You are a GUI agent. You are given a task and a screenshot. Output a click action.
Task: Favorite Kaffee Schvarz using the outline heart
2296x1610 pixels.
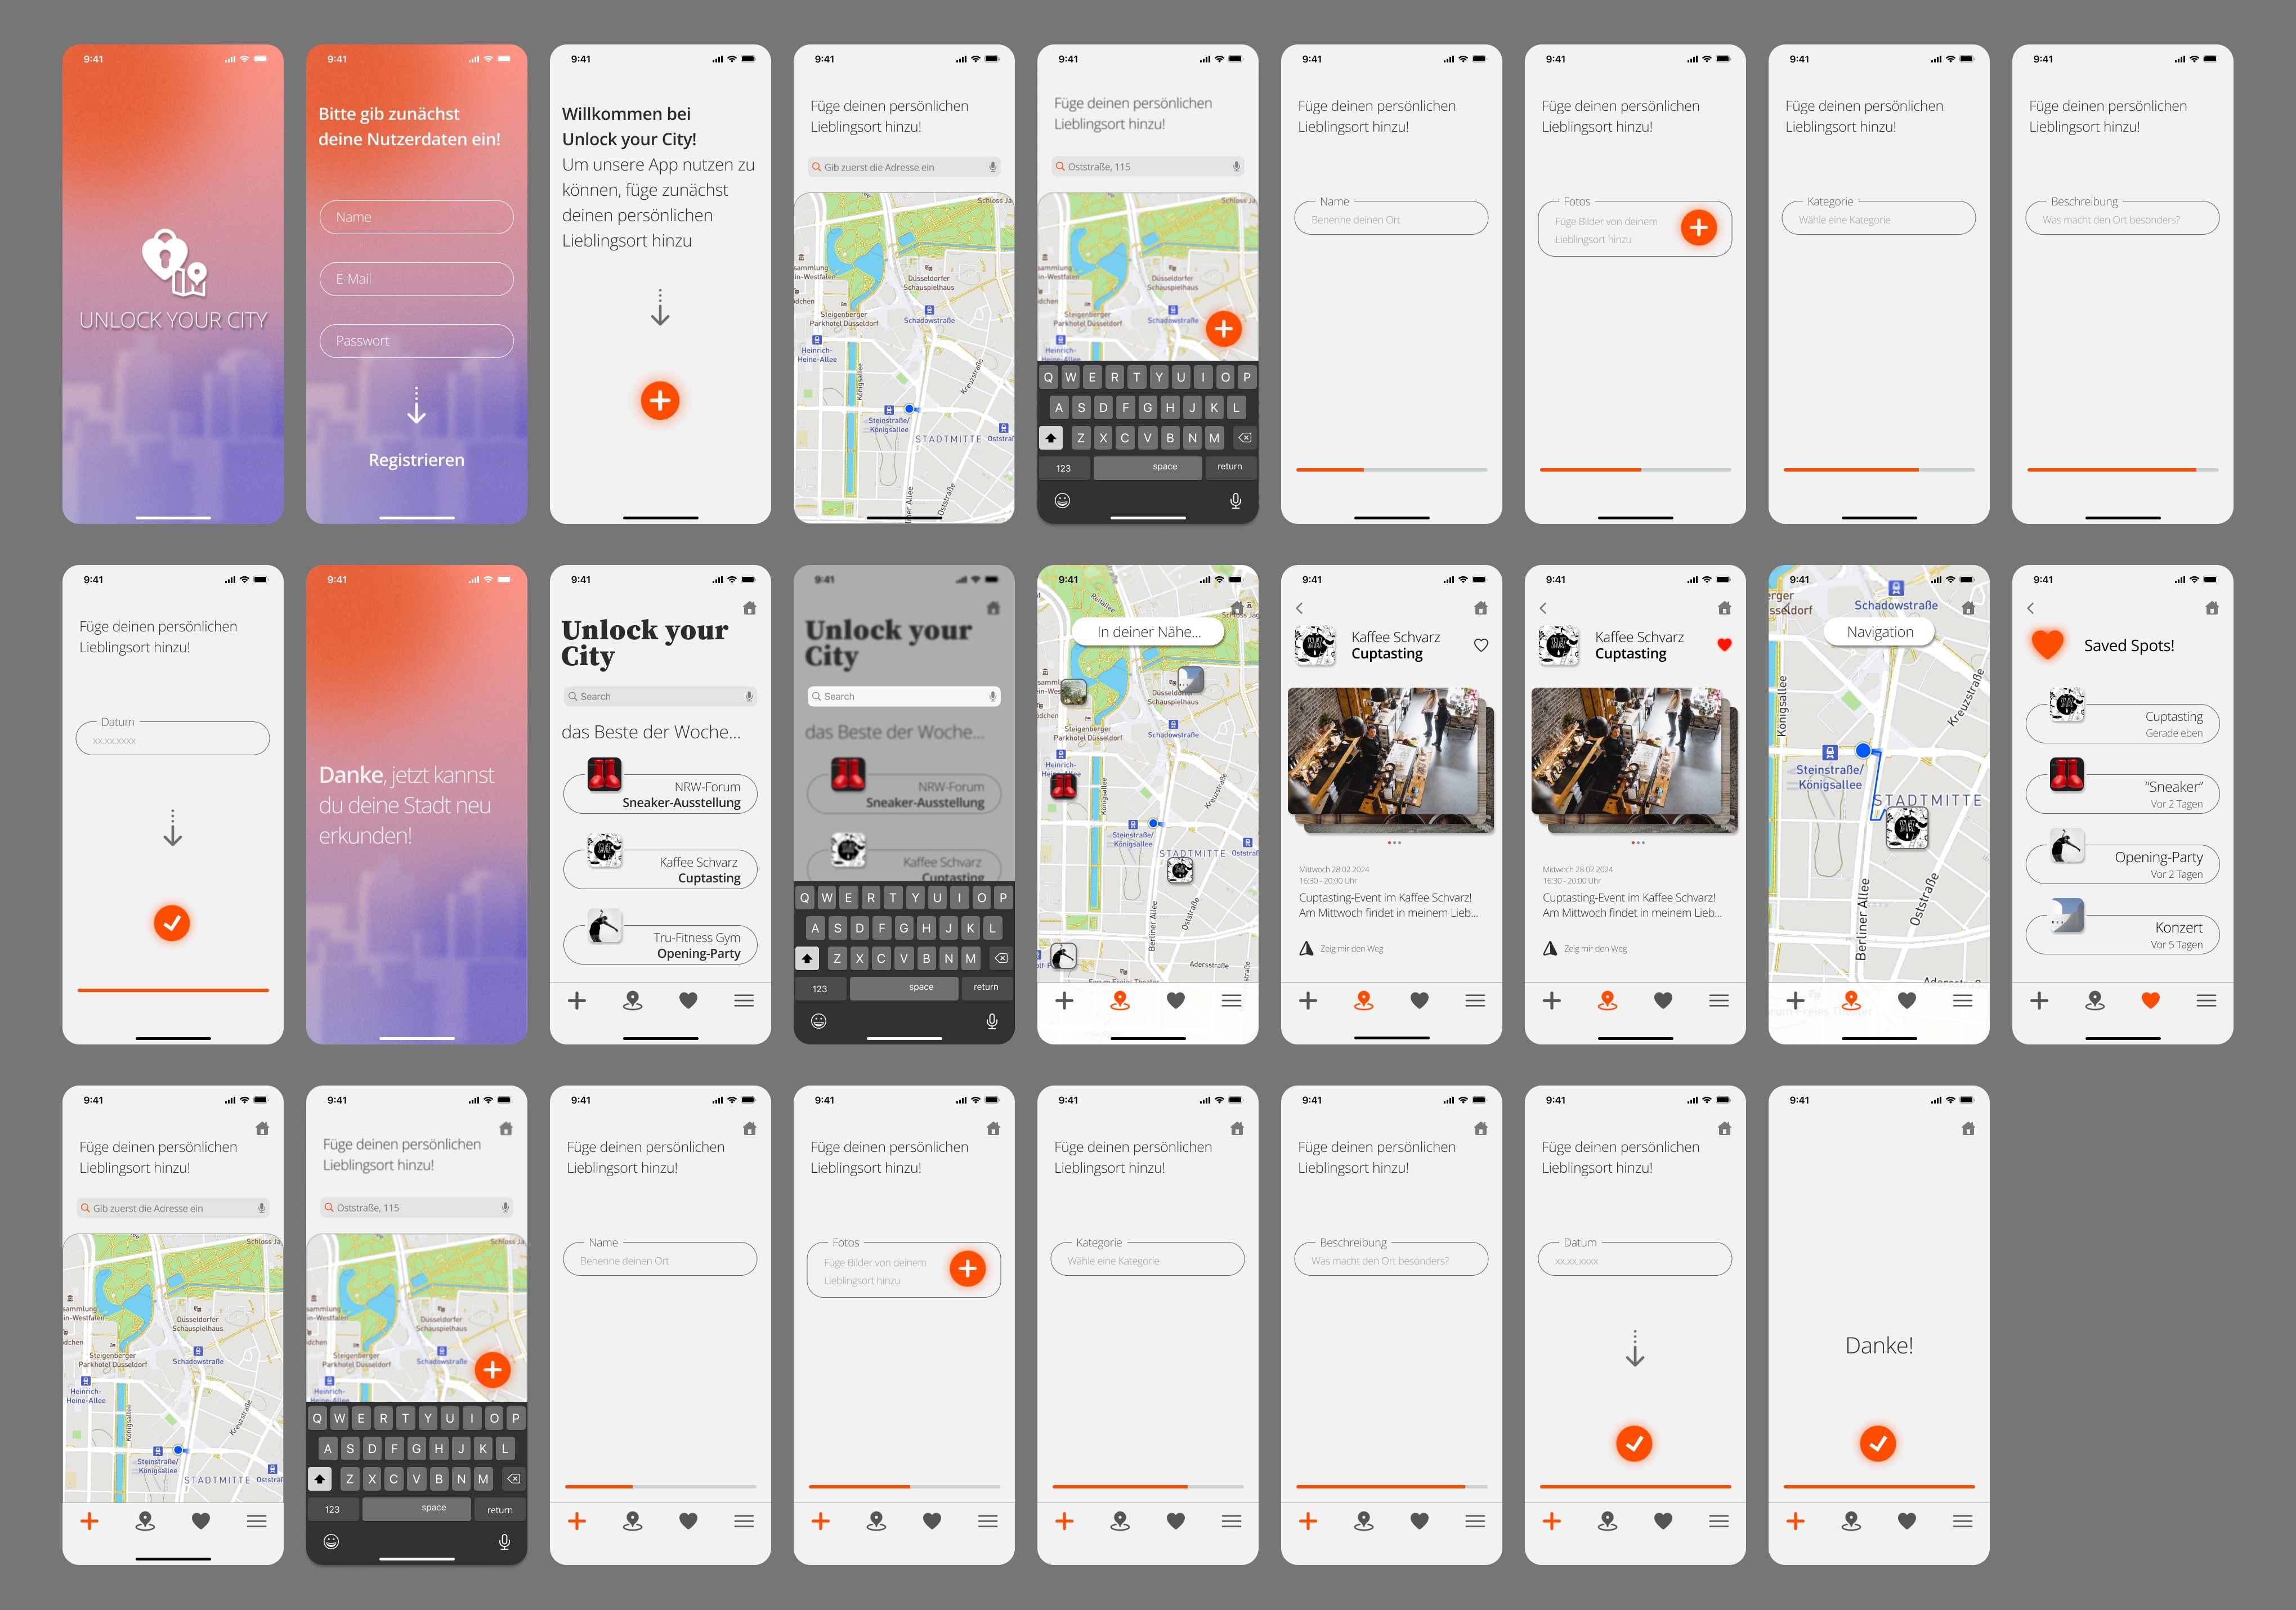pos(1480,645)
